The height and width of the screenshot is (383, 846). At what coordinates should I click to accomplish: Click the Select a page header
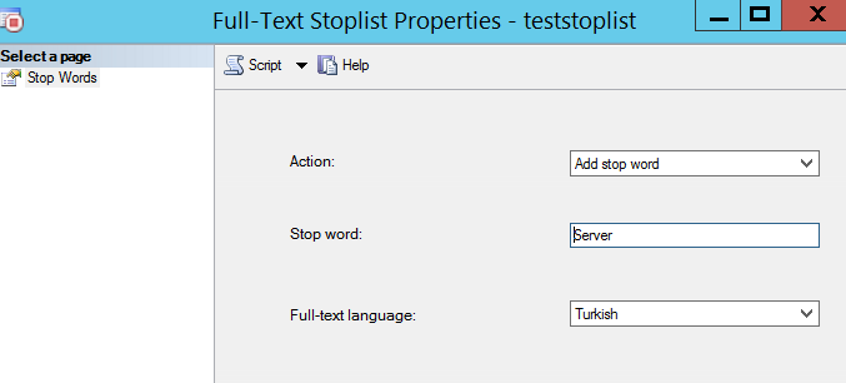point(46,56)
